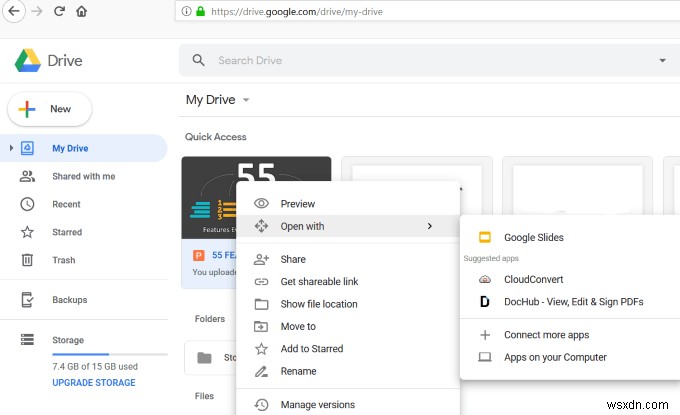The width and height of the screenshot is (680, 415).
Task: Open the My Drive title dropdown
Action: pos(246,100)
